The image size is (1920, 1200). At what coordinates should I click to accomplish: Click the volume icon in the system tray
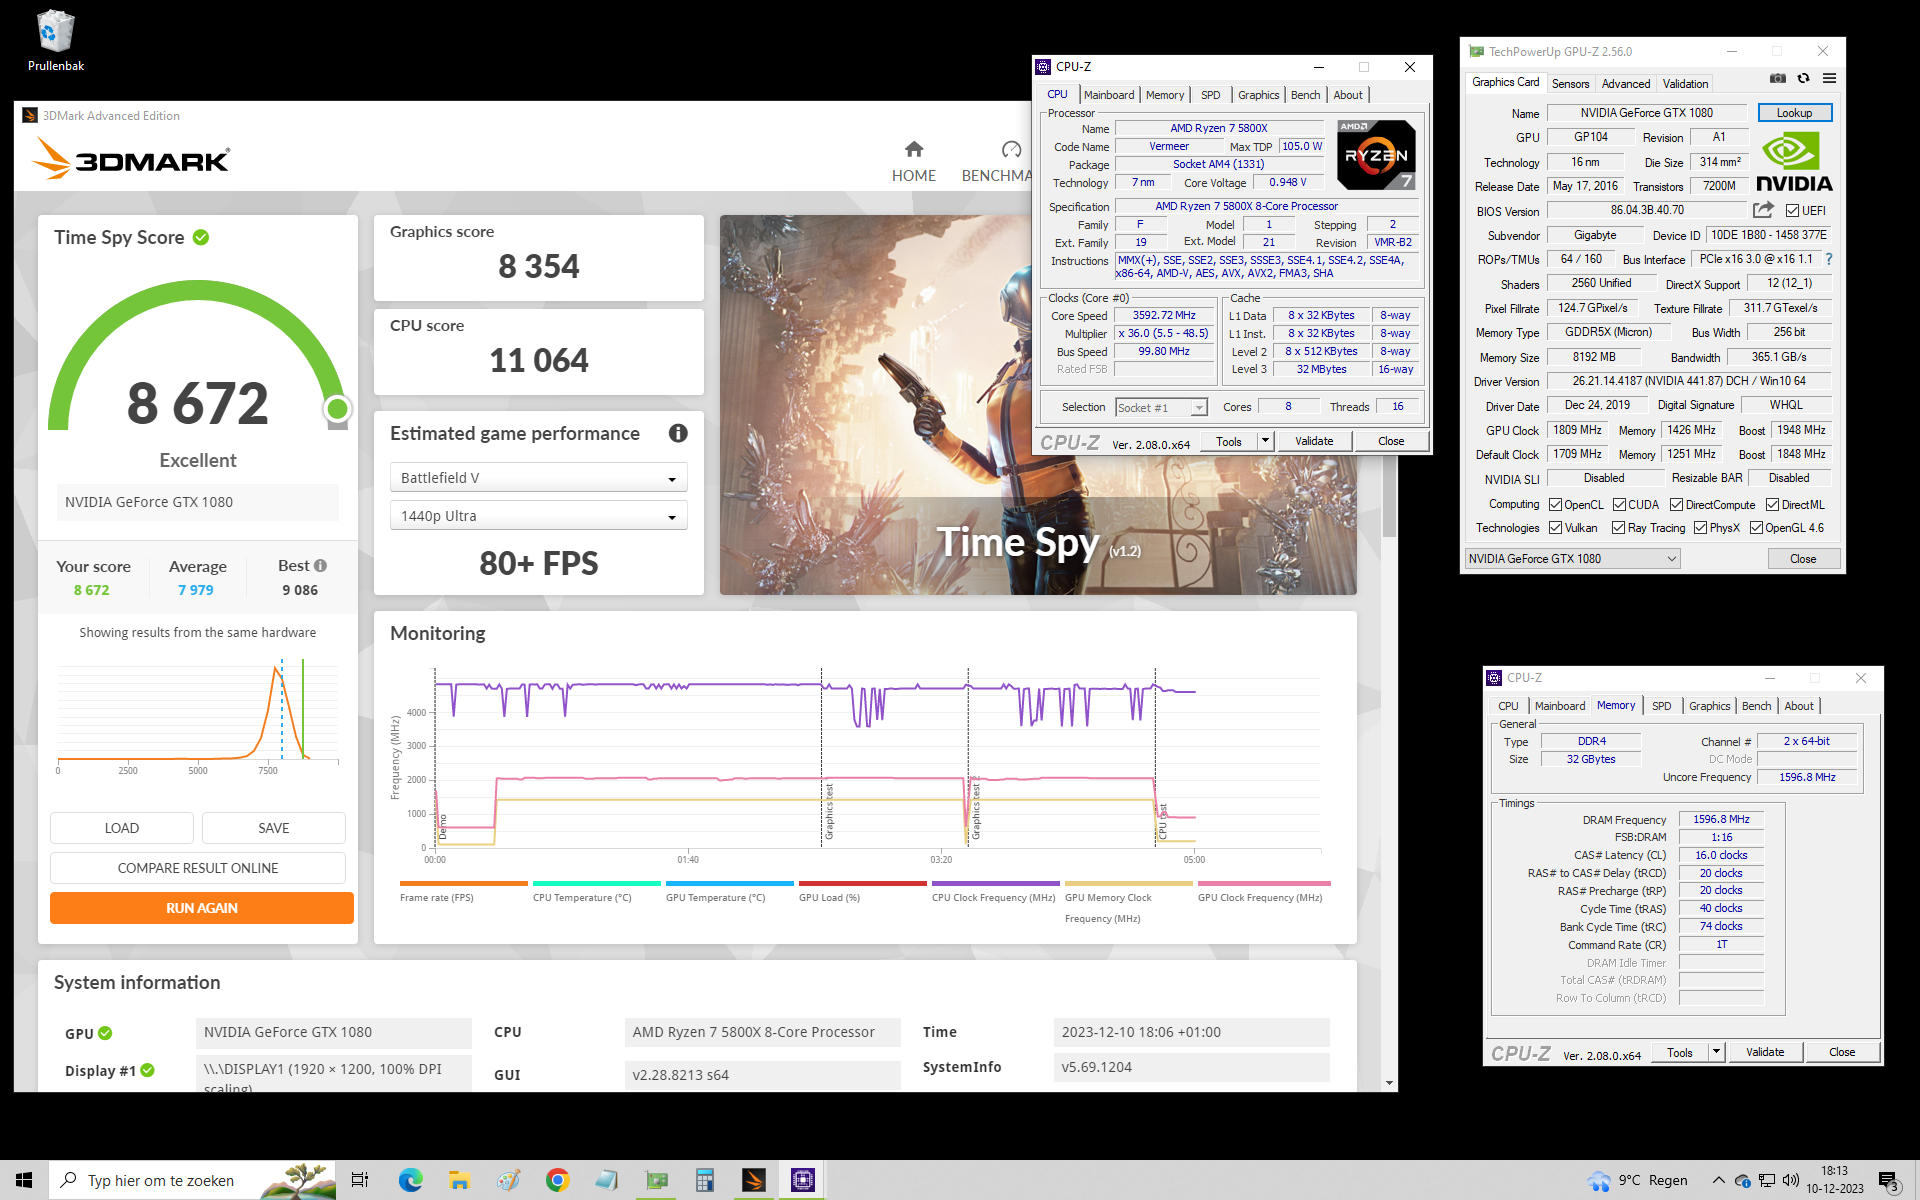1791,1180
